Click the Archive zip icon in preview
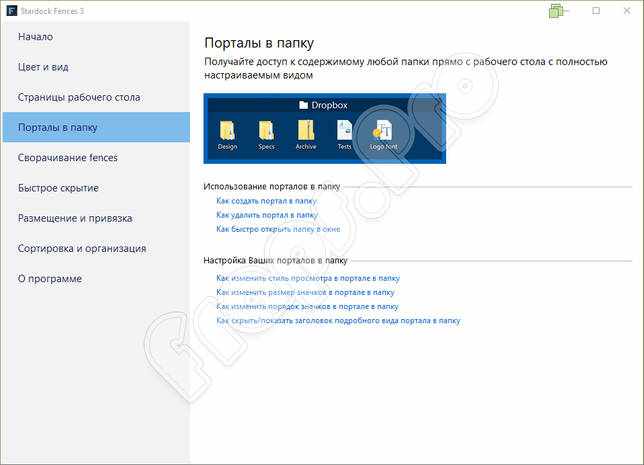 pyautogui.click(x=306, y=130)
